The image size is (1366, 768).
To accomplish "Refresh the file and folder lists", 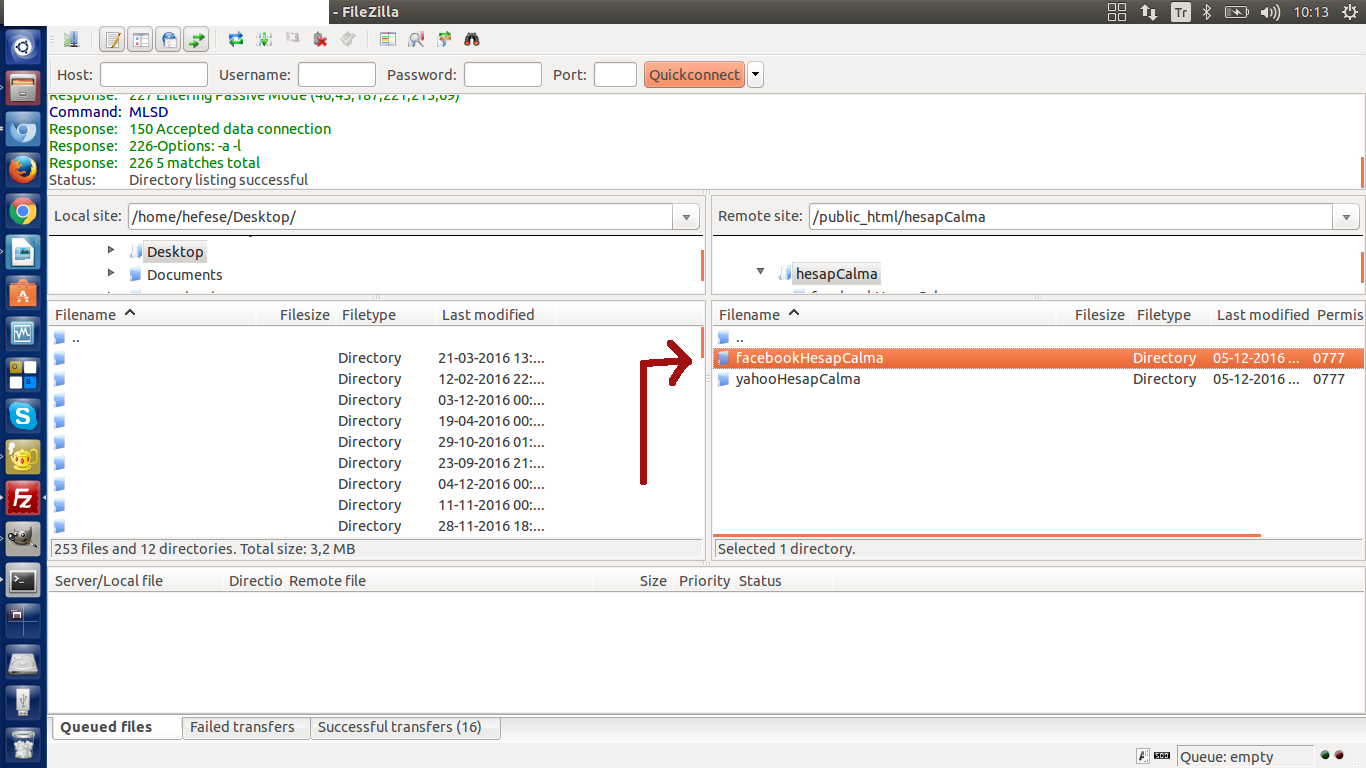I will [236, 40].
